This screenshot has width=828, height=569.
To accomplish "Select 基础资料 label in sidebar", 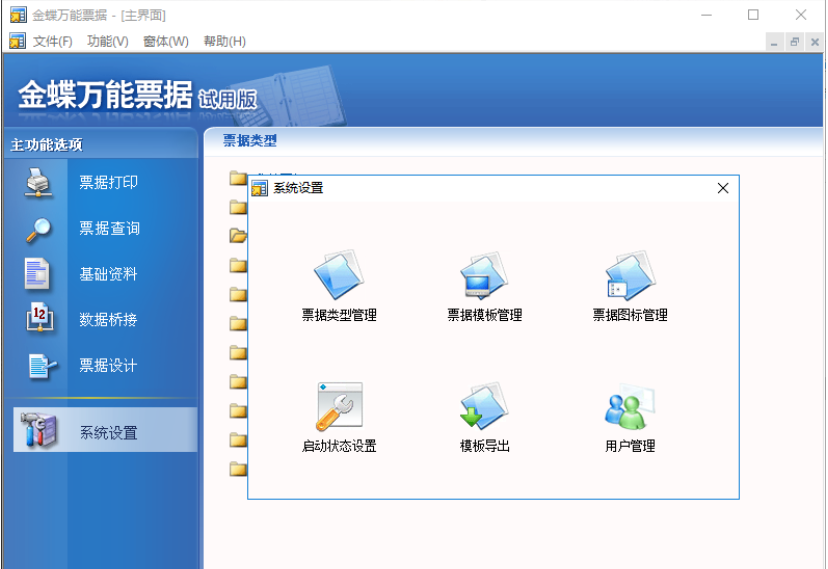I will pos(108,274).
